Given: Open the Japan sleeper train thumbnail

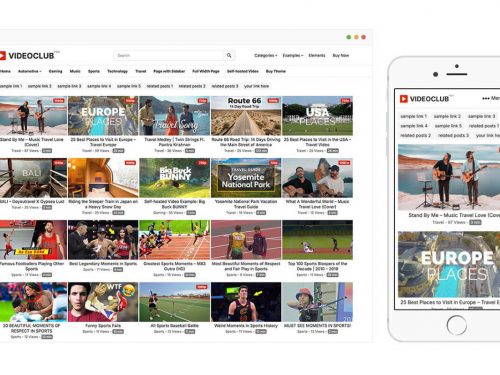Looking at the screenshot, I should (103, 178).
